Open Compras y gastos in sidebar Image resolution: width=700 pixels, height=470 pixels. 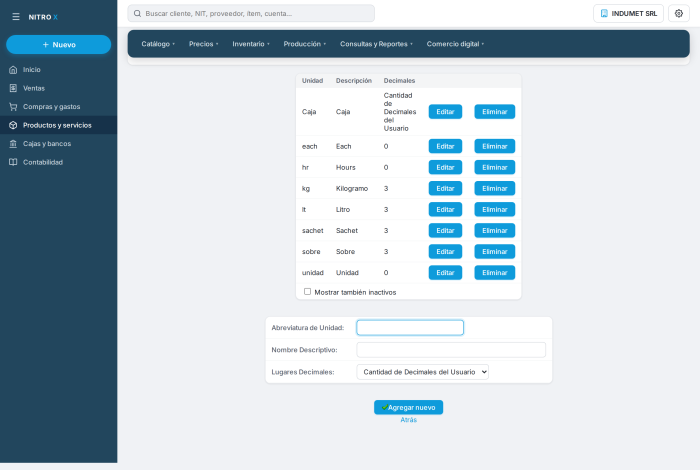pyautogui.click(x=58, y=107)
